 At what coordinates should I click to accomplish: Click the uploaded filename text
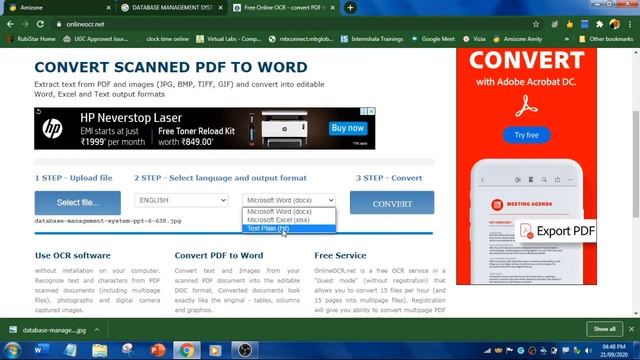pyautogui.click(x=108, y=221)
